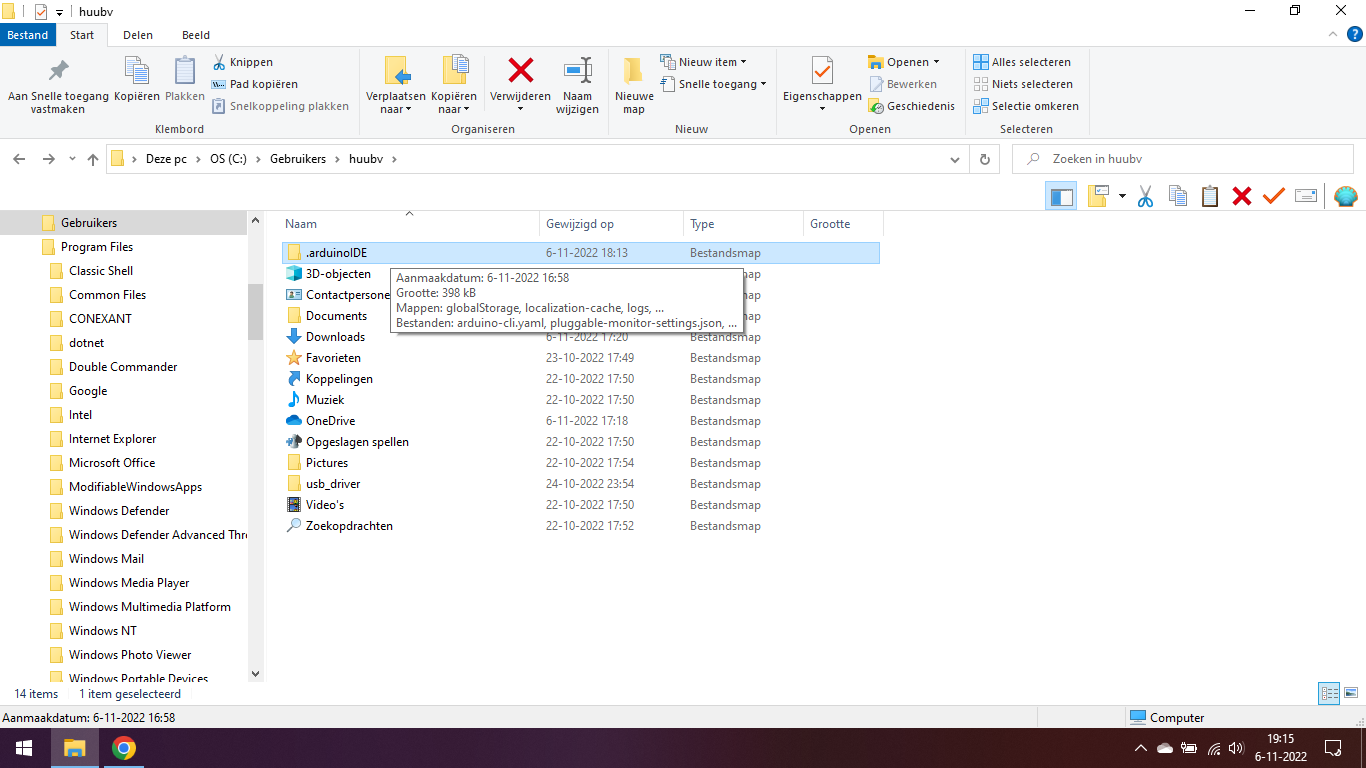Select the Start ribbon tab

point(82,35)
